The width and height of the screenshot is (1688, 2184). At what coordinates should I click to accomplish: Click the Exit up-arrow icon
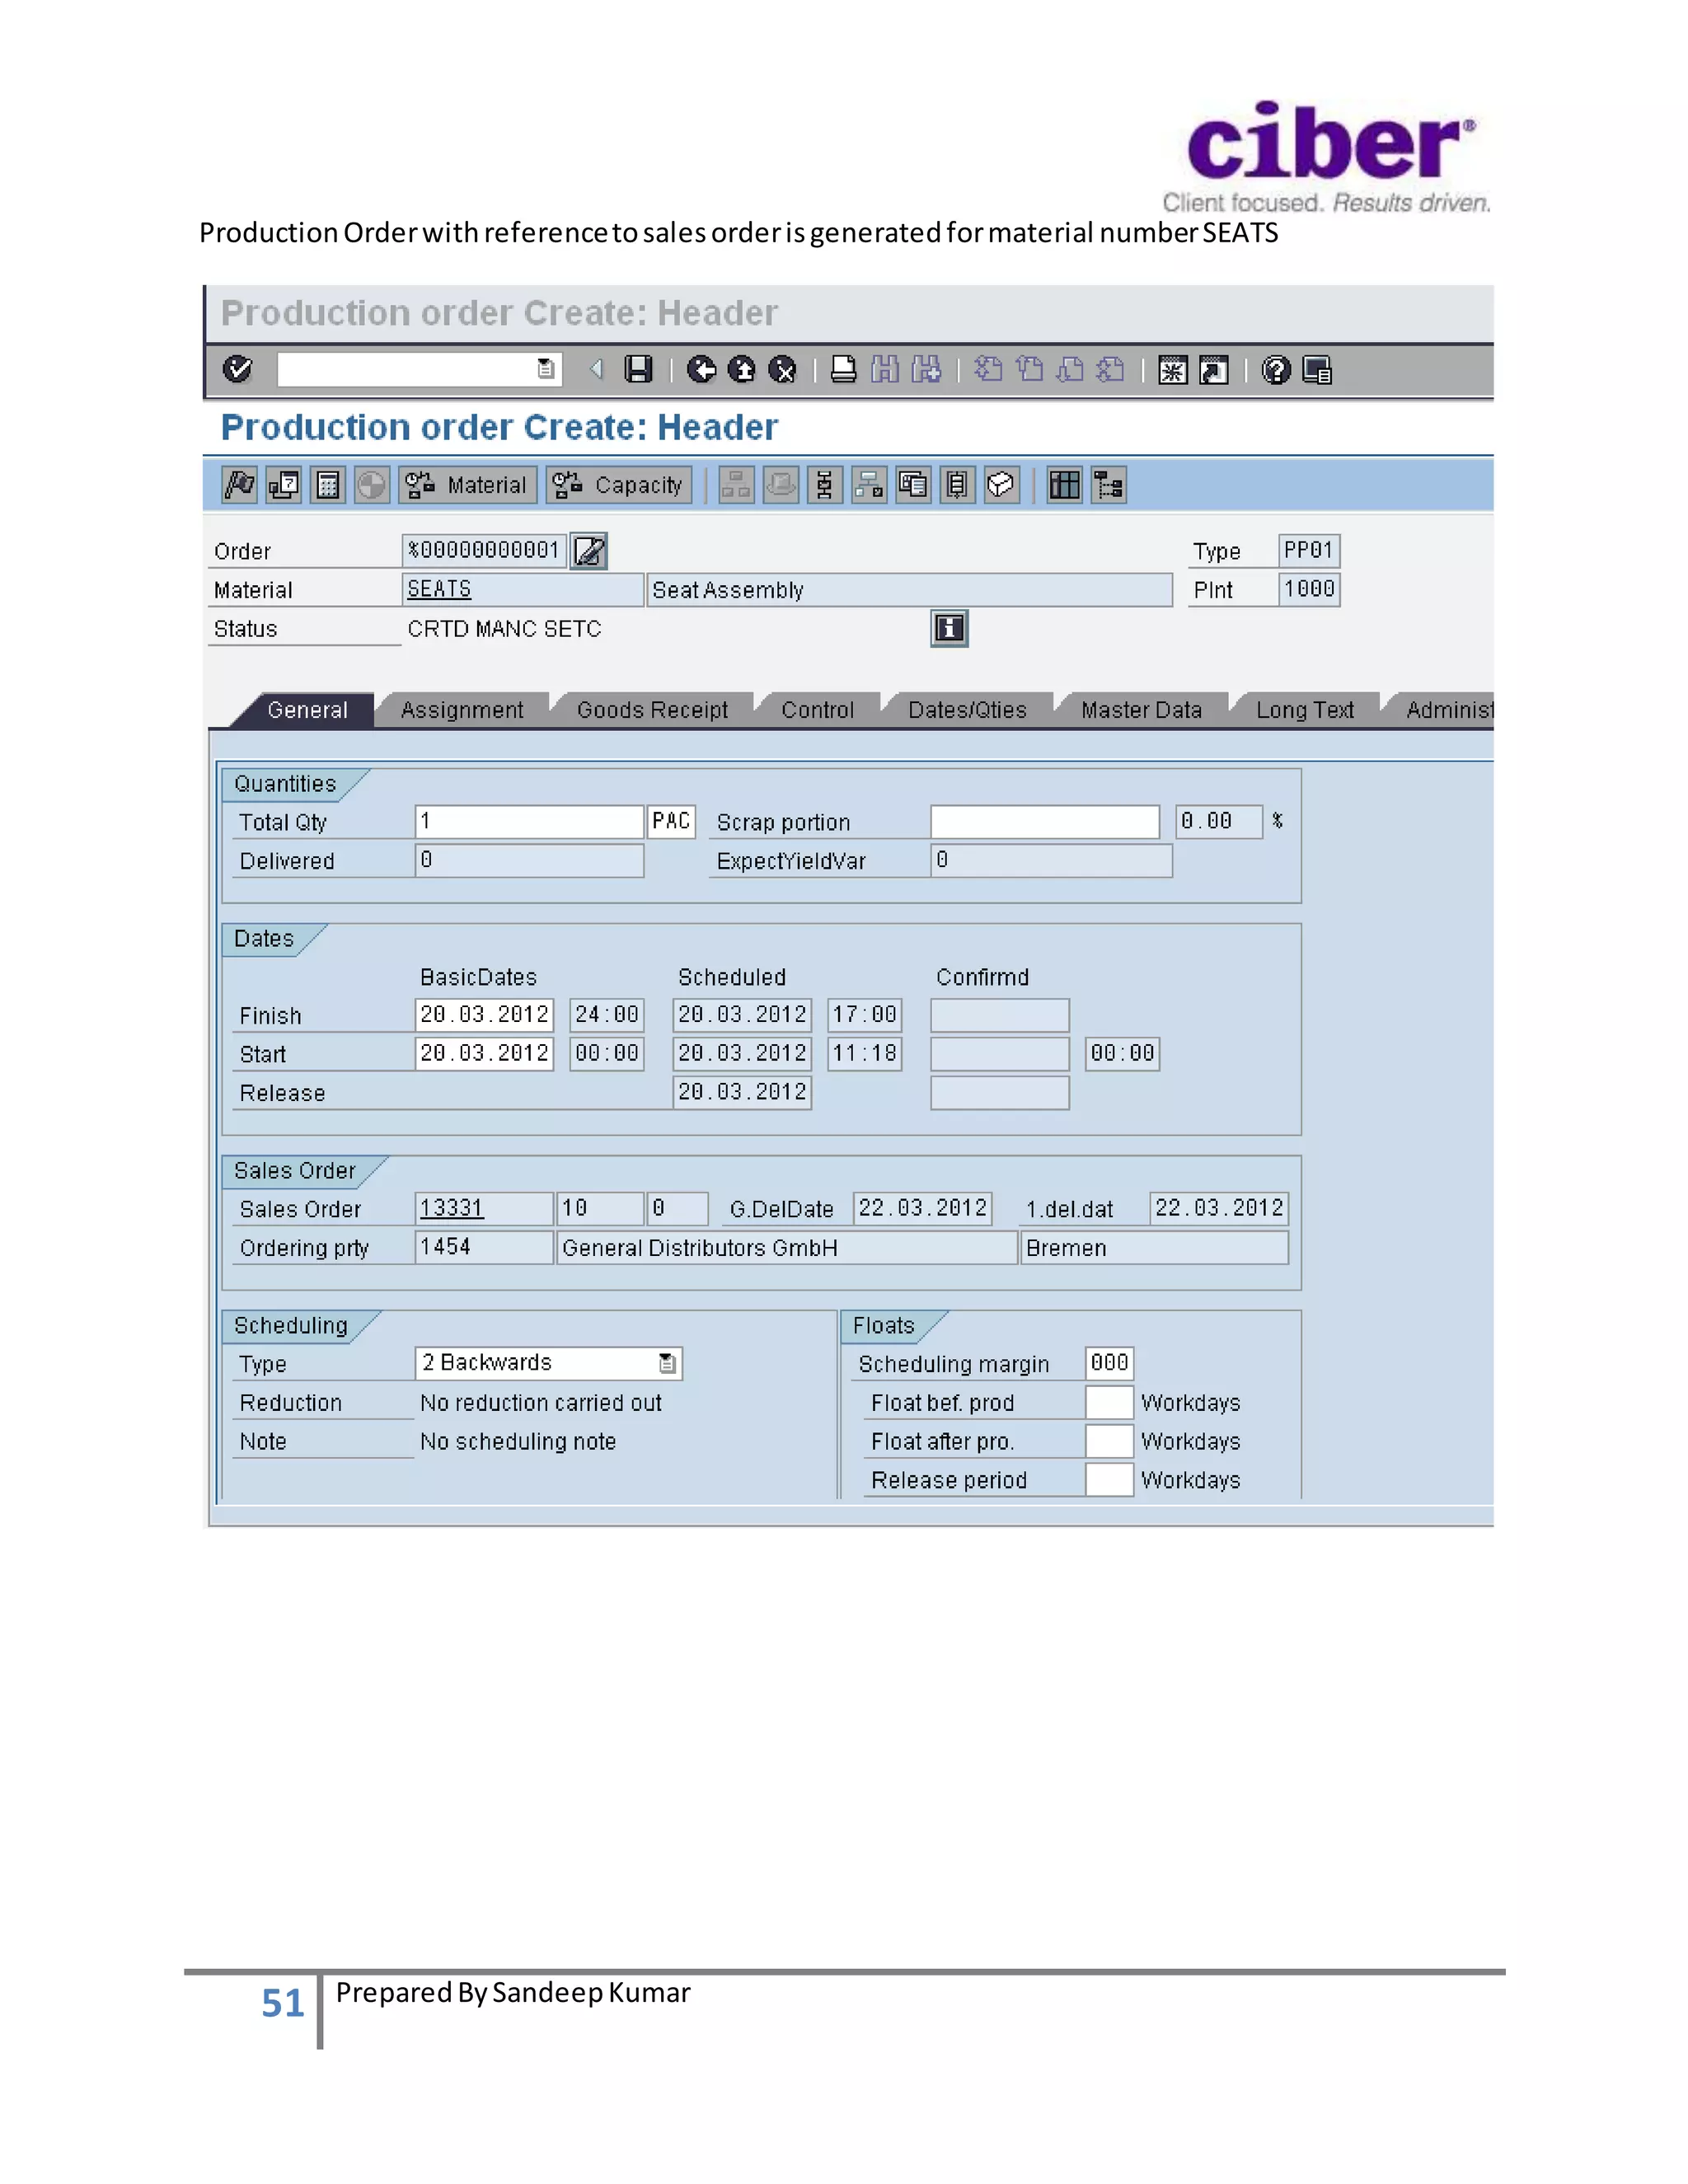[x=741, y=370]
